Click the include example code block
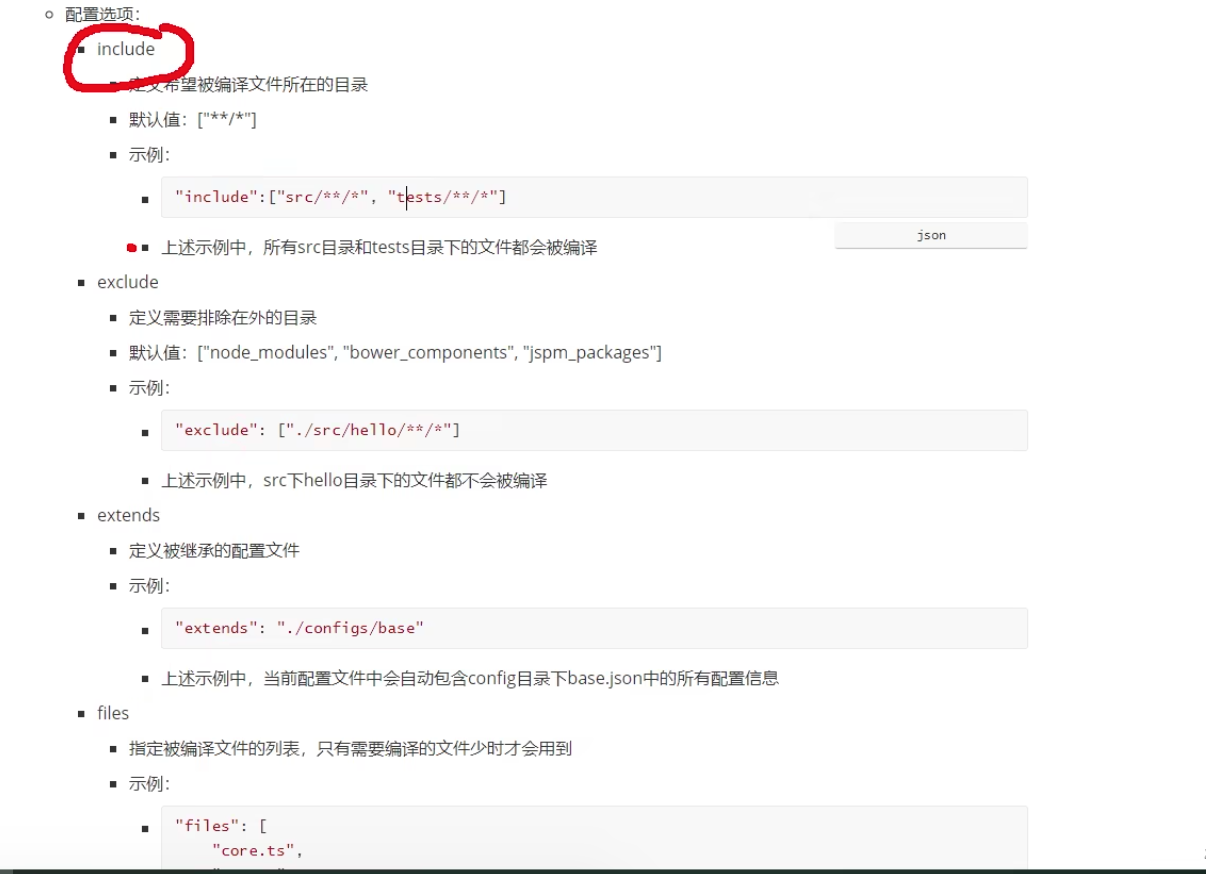Screen dimensions: 1206x874 (594, 197)
